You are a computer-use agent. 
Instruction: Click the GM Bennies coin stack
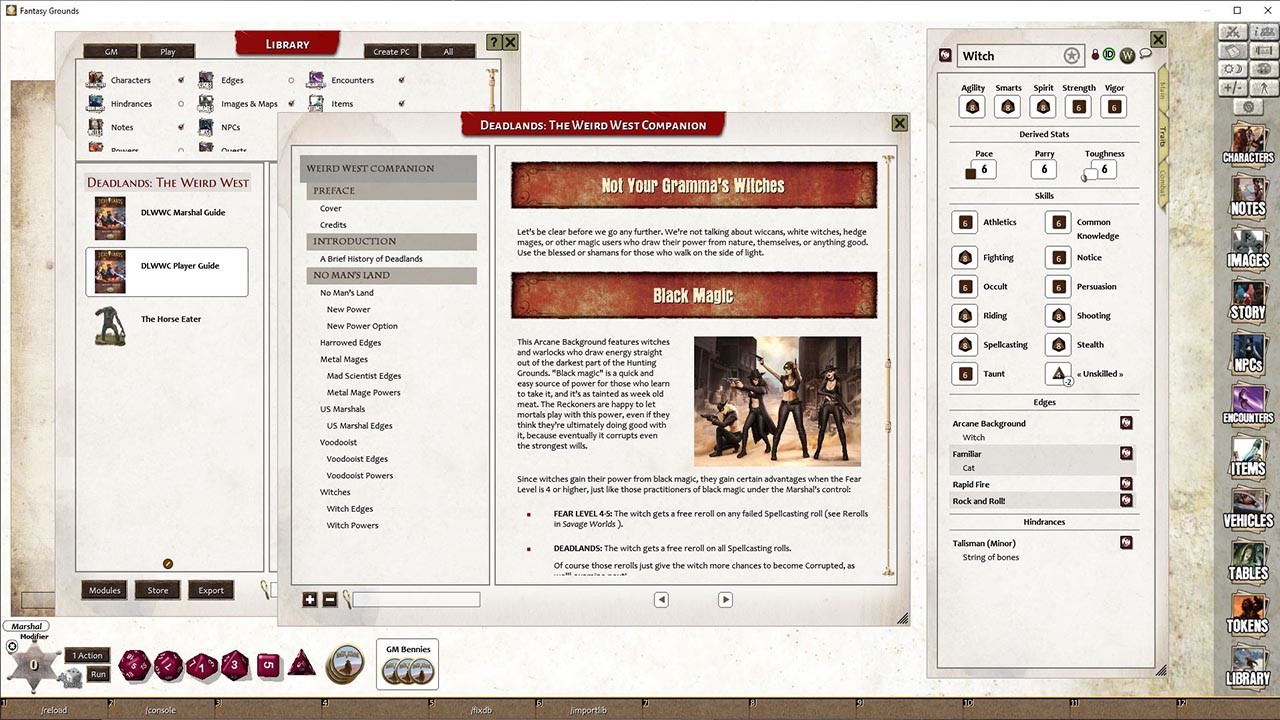[x=406, y=670]
